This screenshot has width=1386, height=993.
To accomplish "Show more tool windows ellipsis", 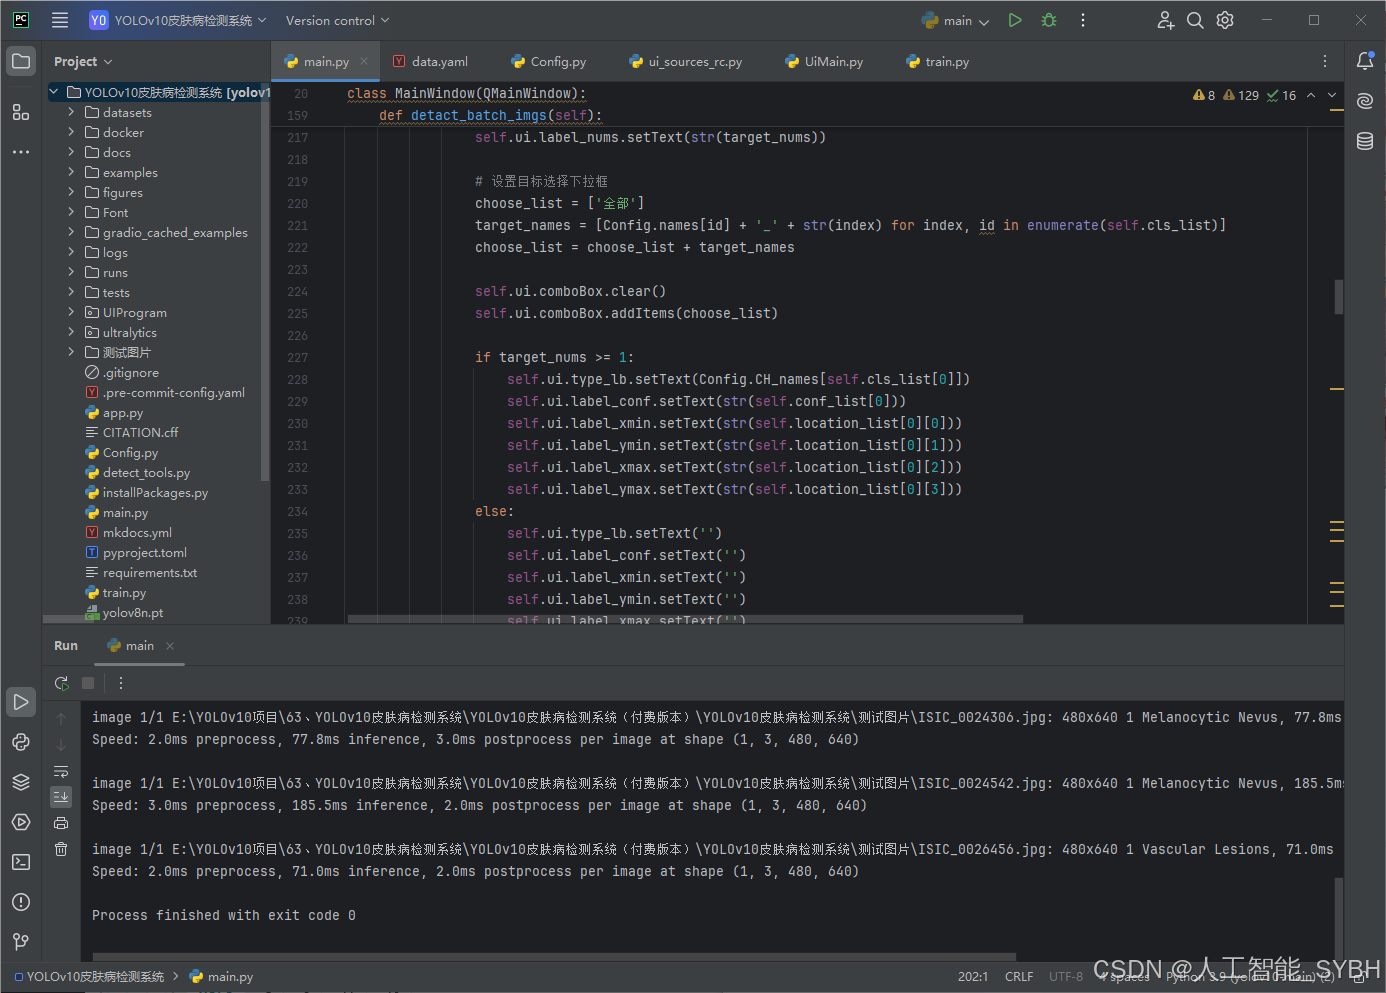I will pyautogui.click(x=21, y=152).
